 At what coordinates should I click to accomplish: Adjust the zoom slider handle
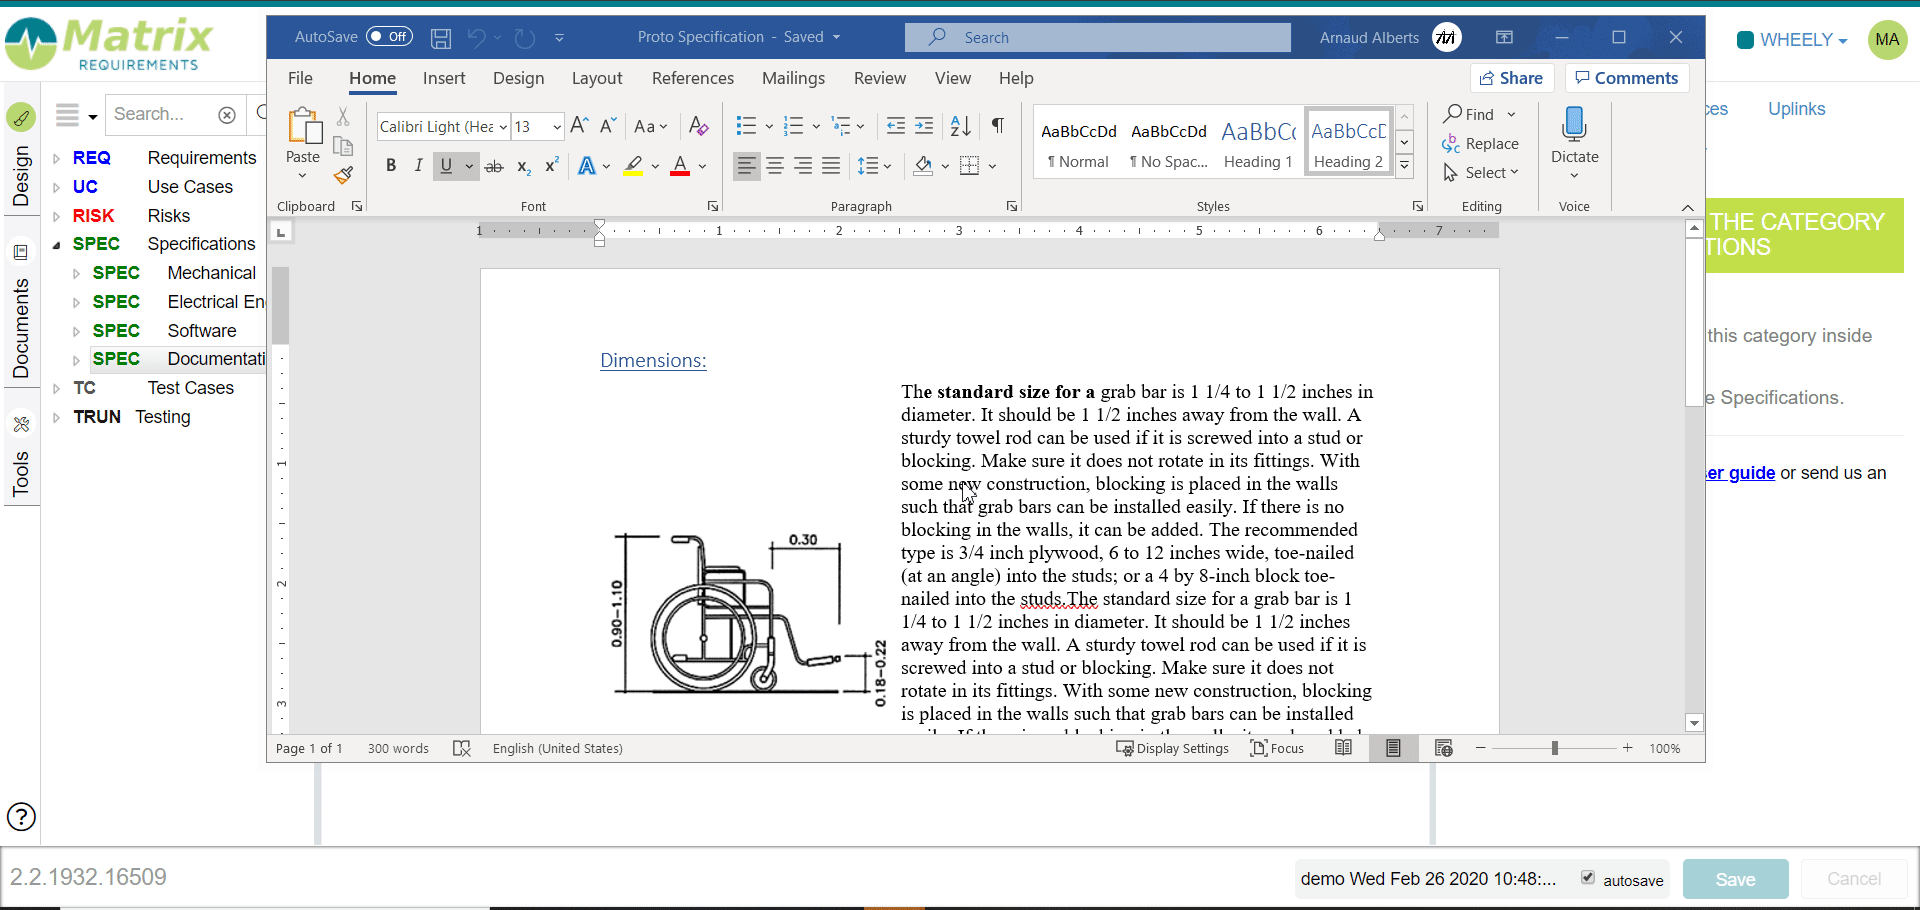pyautogui.click(x=1554, y=748)
